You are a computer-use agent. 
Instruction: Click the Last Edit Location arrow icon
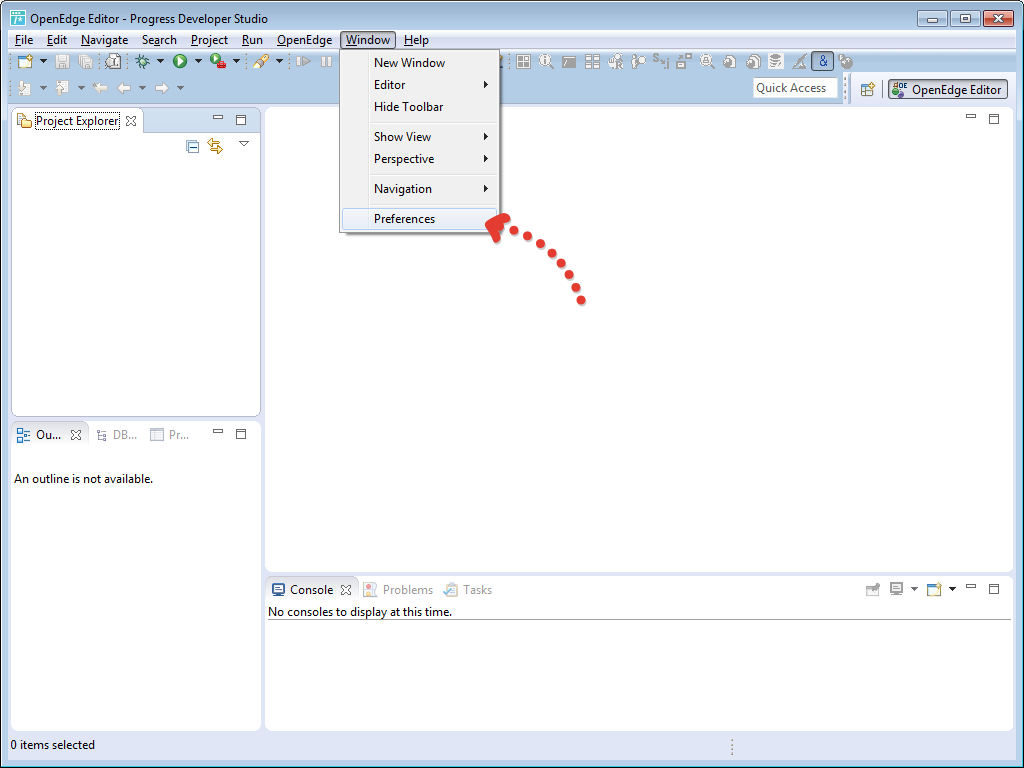(100, 88)
